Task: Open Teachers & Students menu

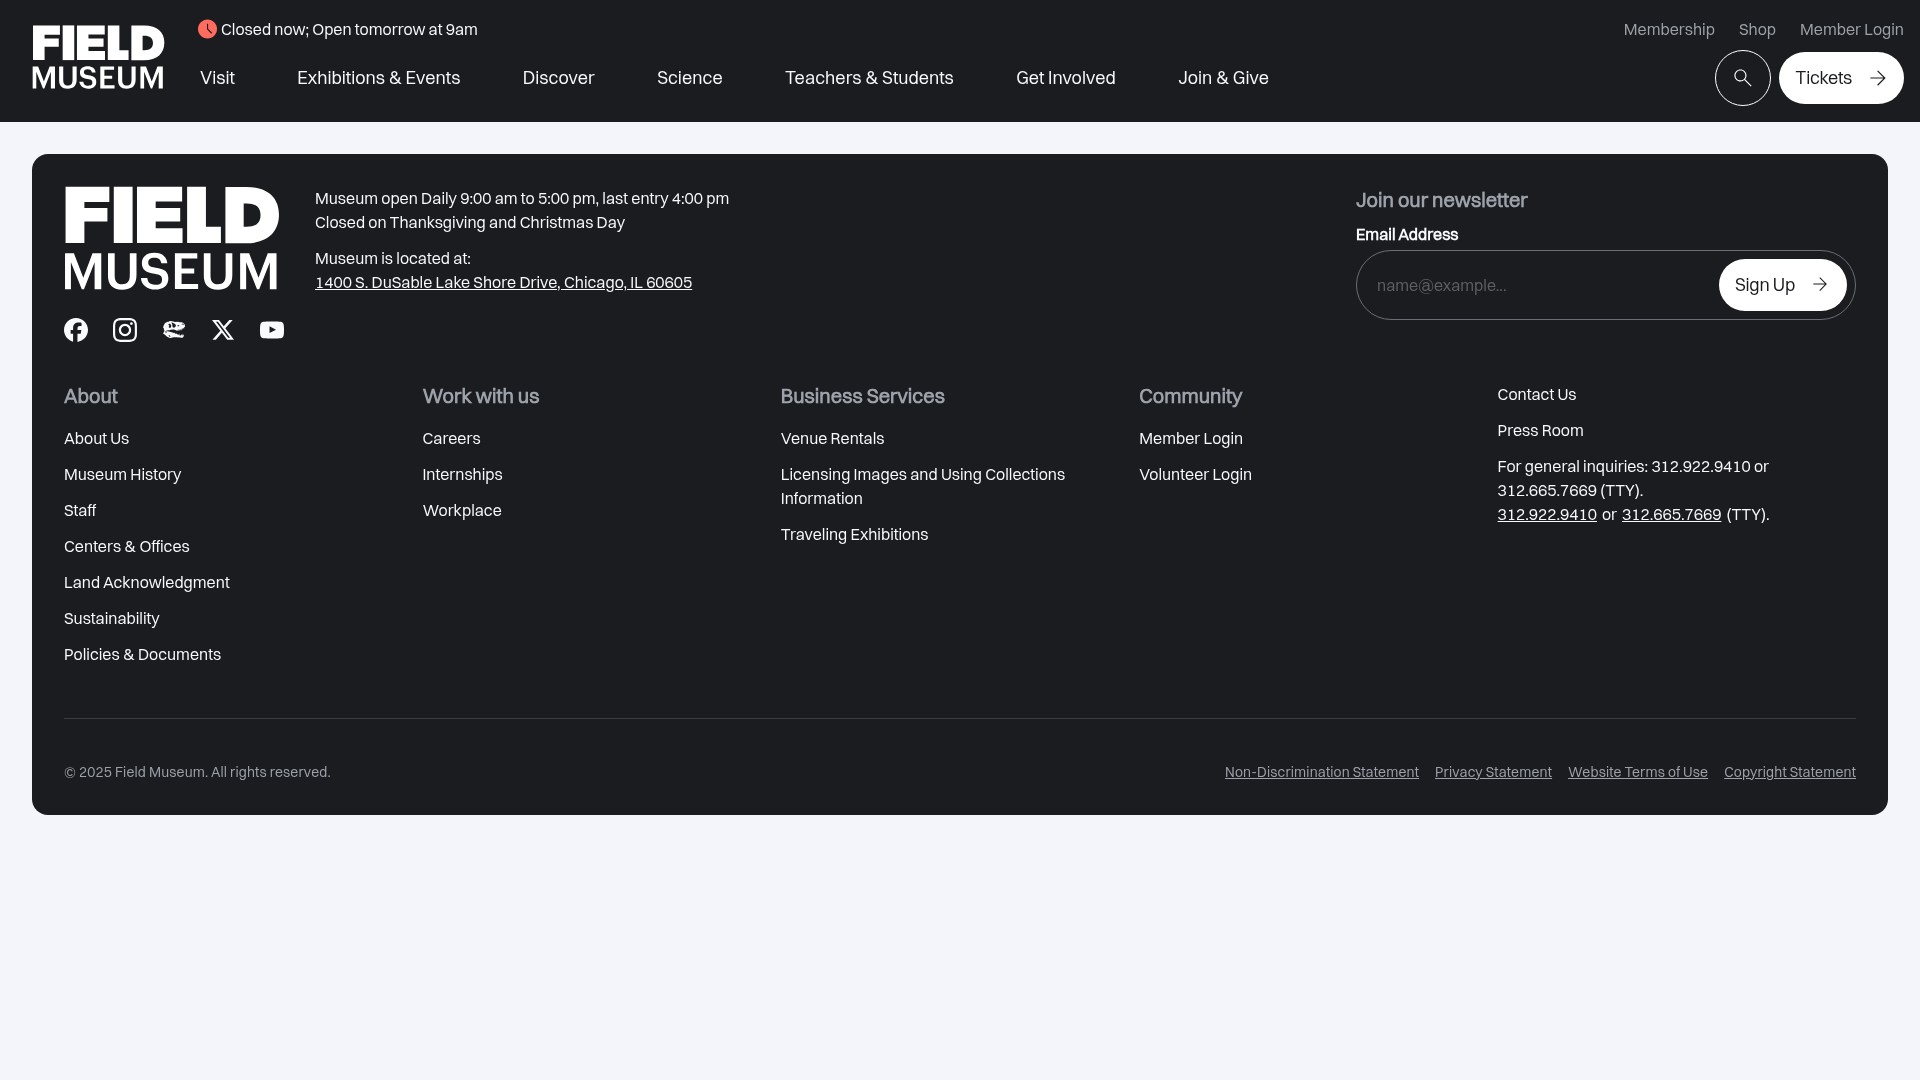Action: point(869,78)
